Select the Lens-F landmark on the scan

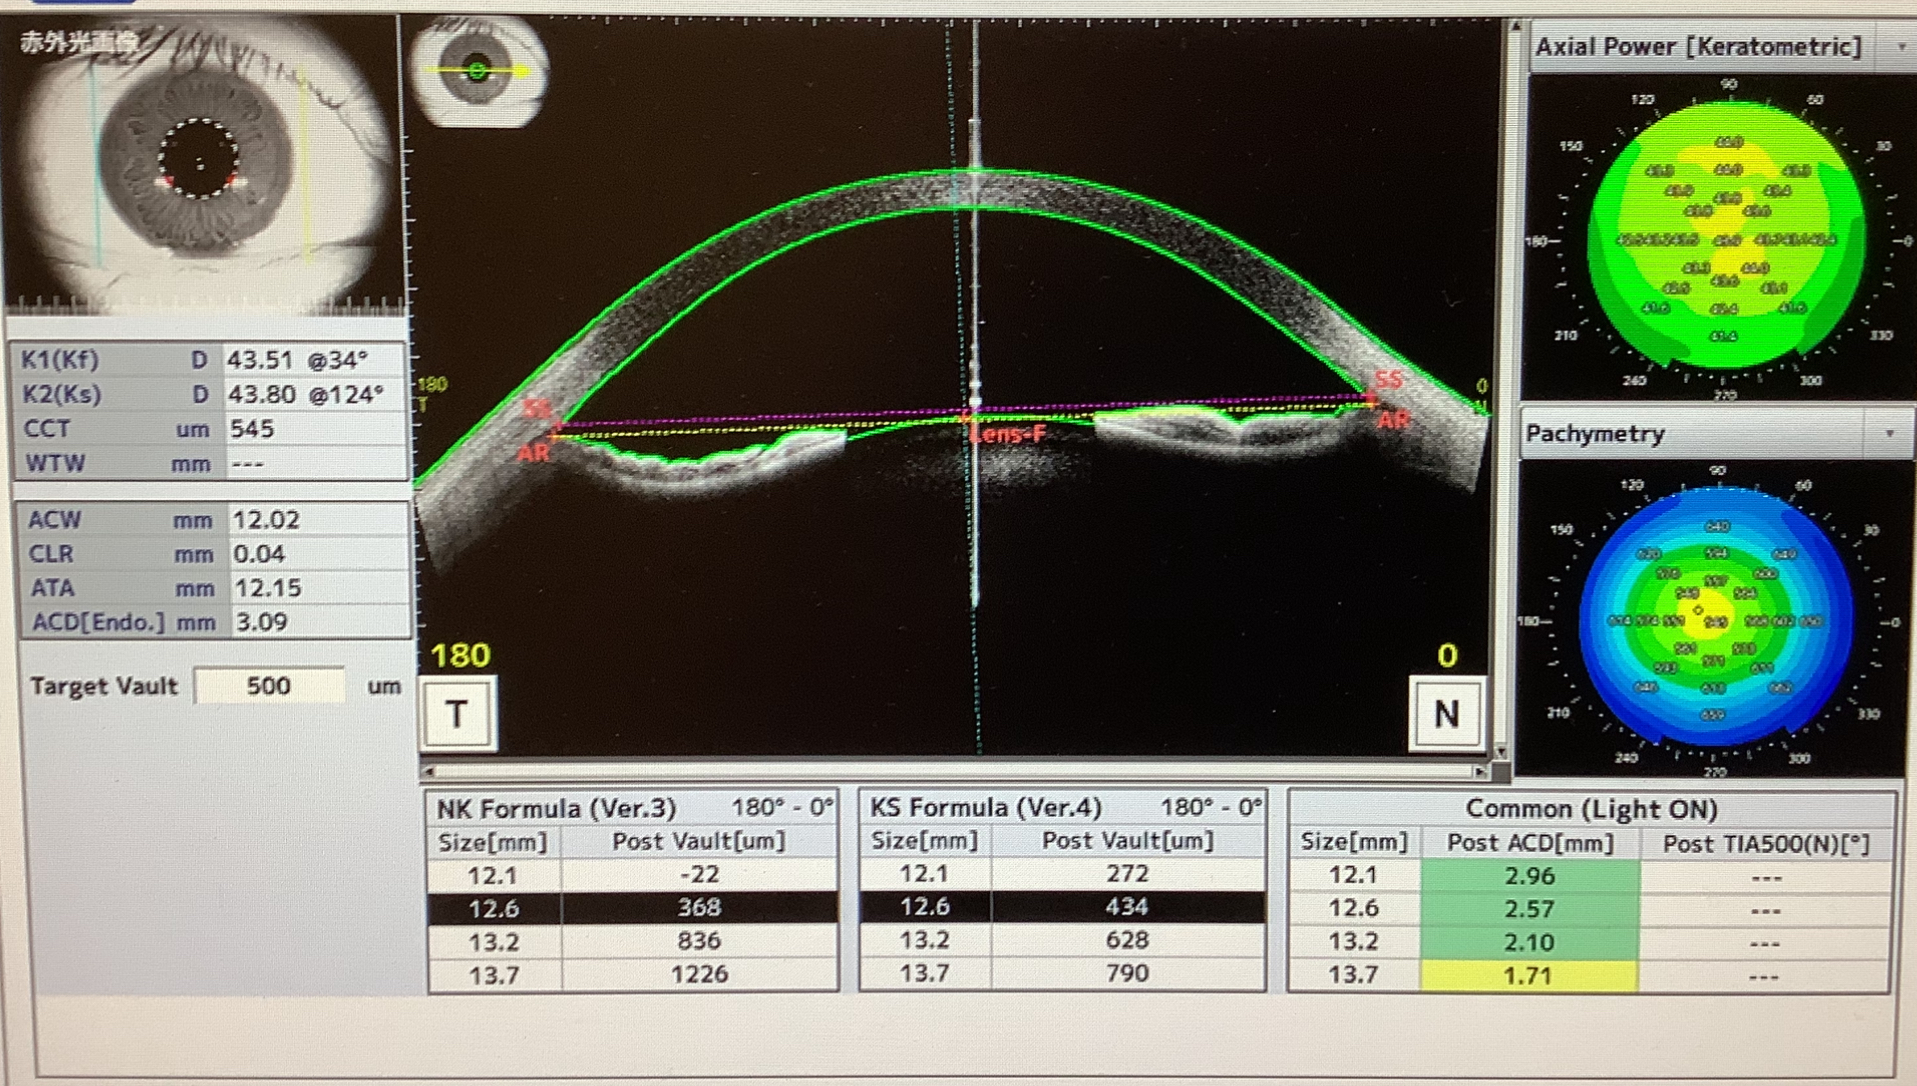(x=1008, y=434)
